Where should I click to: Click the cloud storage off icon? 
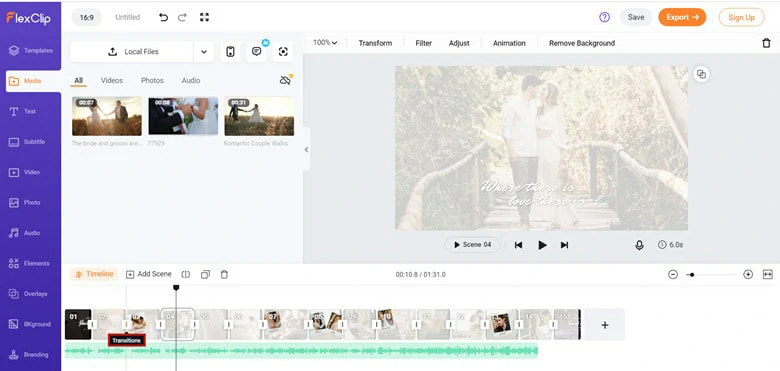pos(286,80)
